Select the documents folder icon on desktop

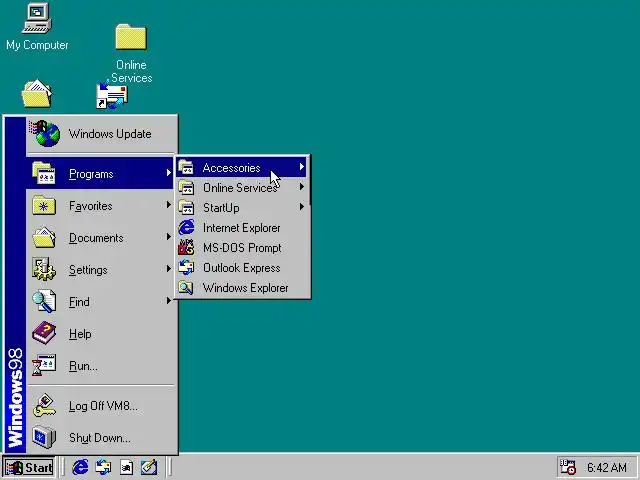click(x=37, y=94)
